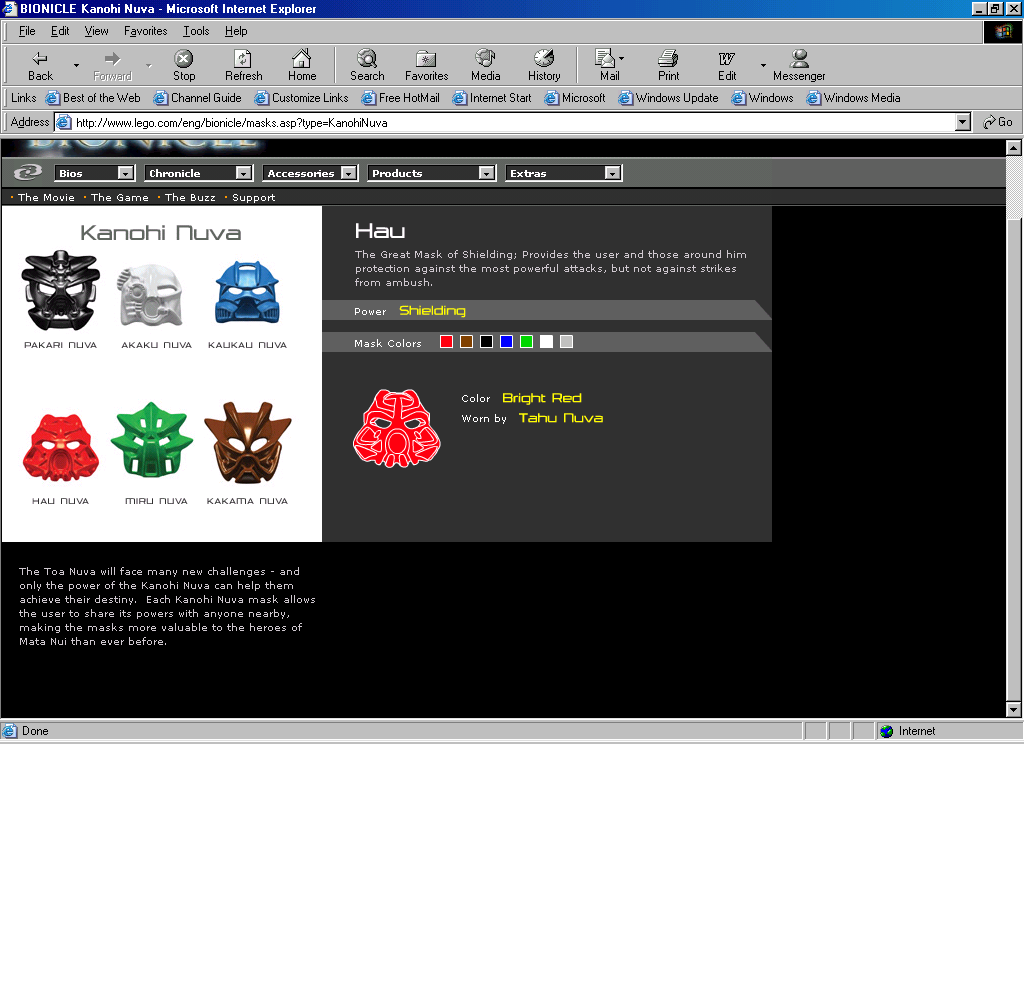Open The Buzz link
Viewport: 1024px width, 1000px height.
(190, 197)
